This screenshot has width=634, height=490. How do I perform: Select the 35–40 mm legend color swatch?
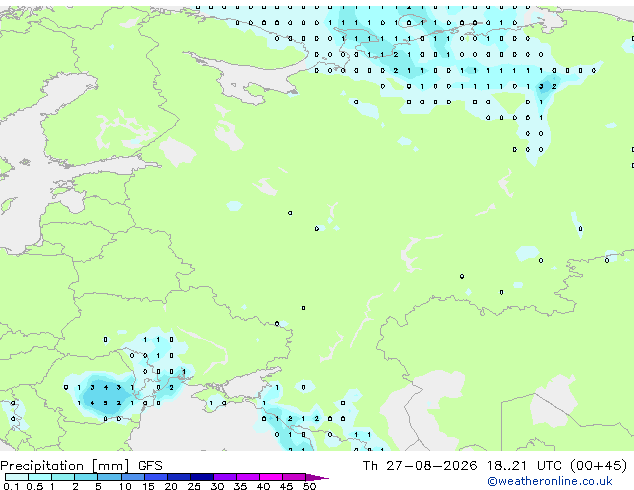247,477
